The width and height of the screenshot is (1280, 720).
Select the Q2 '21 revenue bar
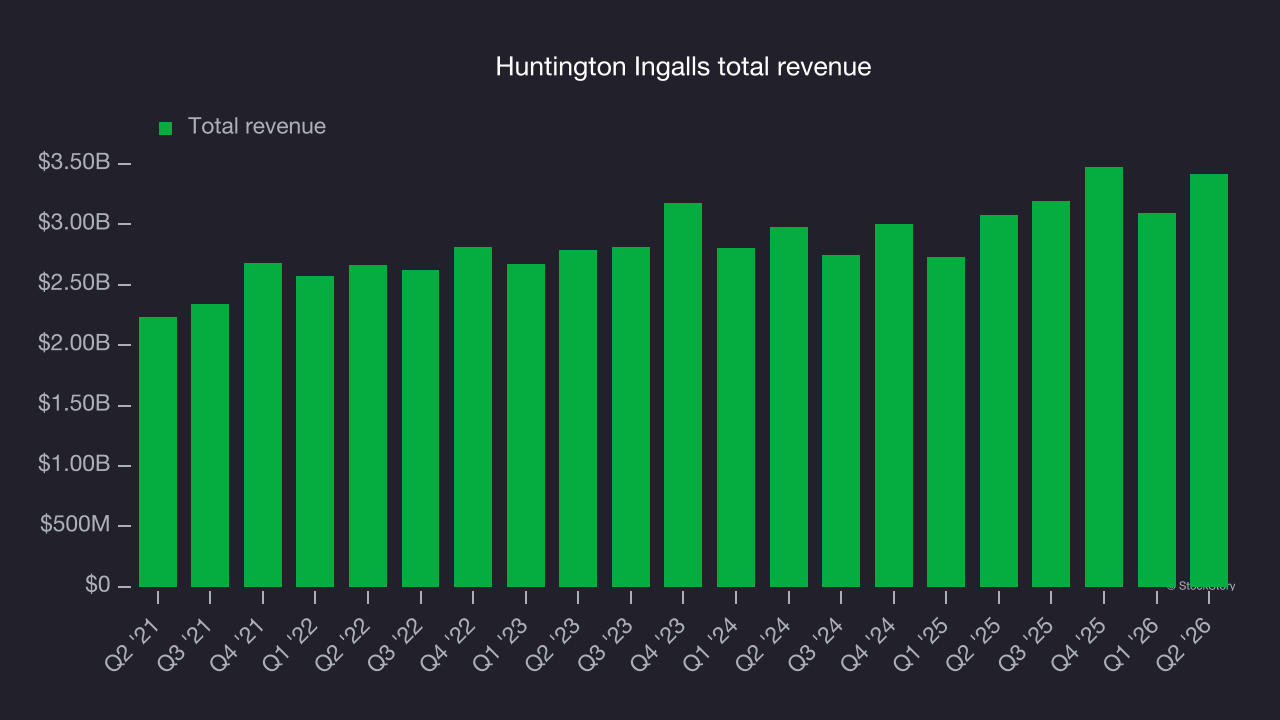[x=158, y=452]
